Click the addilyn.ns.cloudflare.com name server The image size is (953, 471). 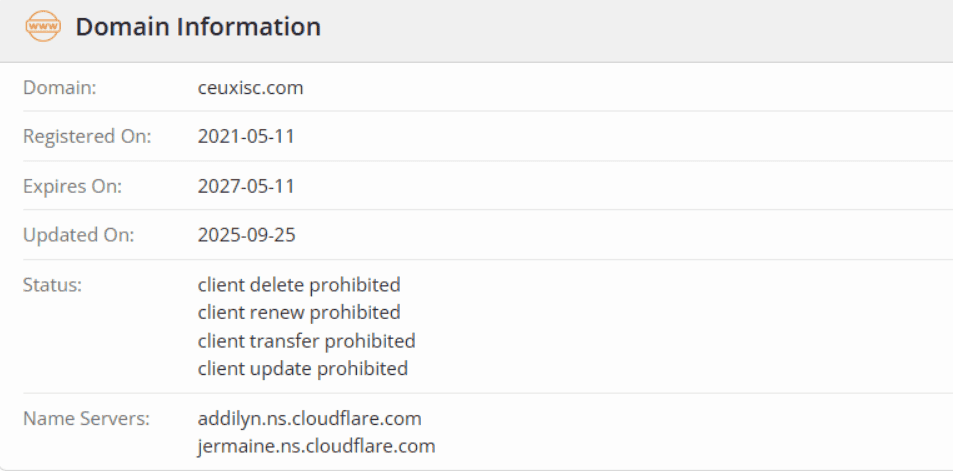[310, 418]
